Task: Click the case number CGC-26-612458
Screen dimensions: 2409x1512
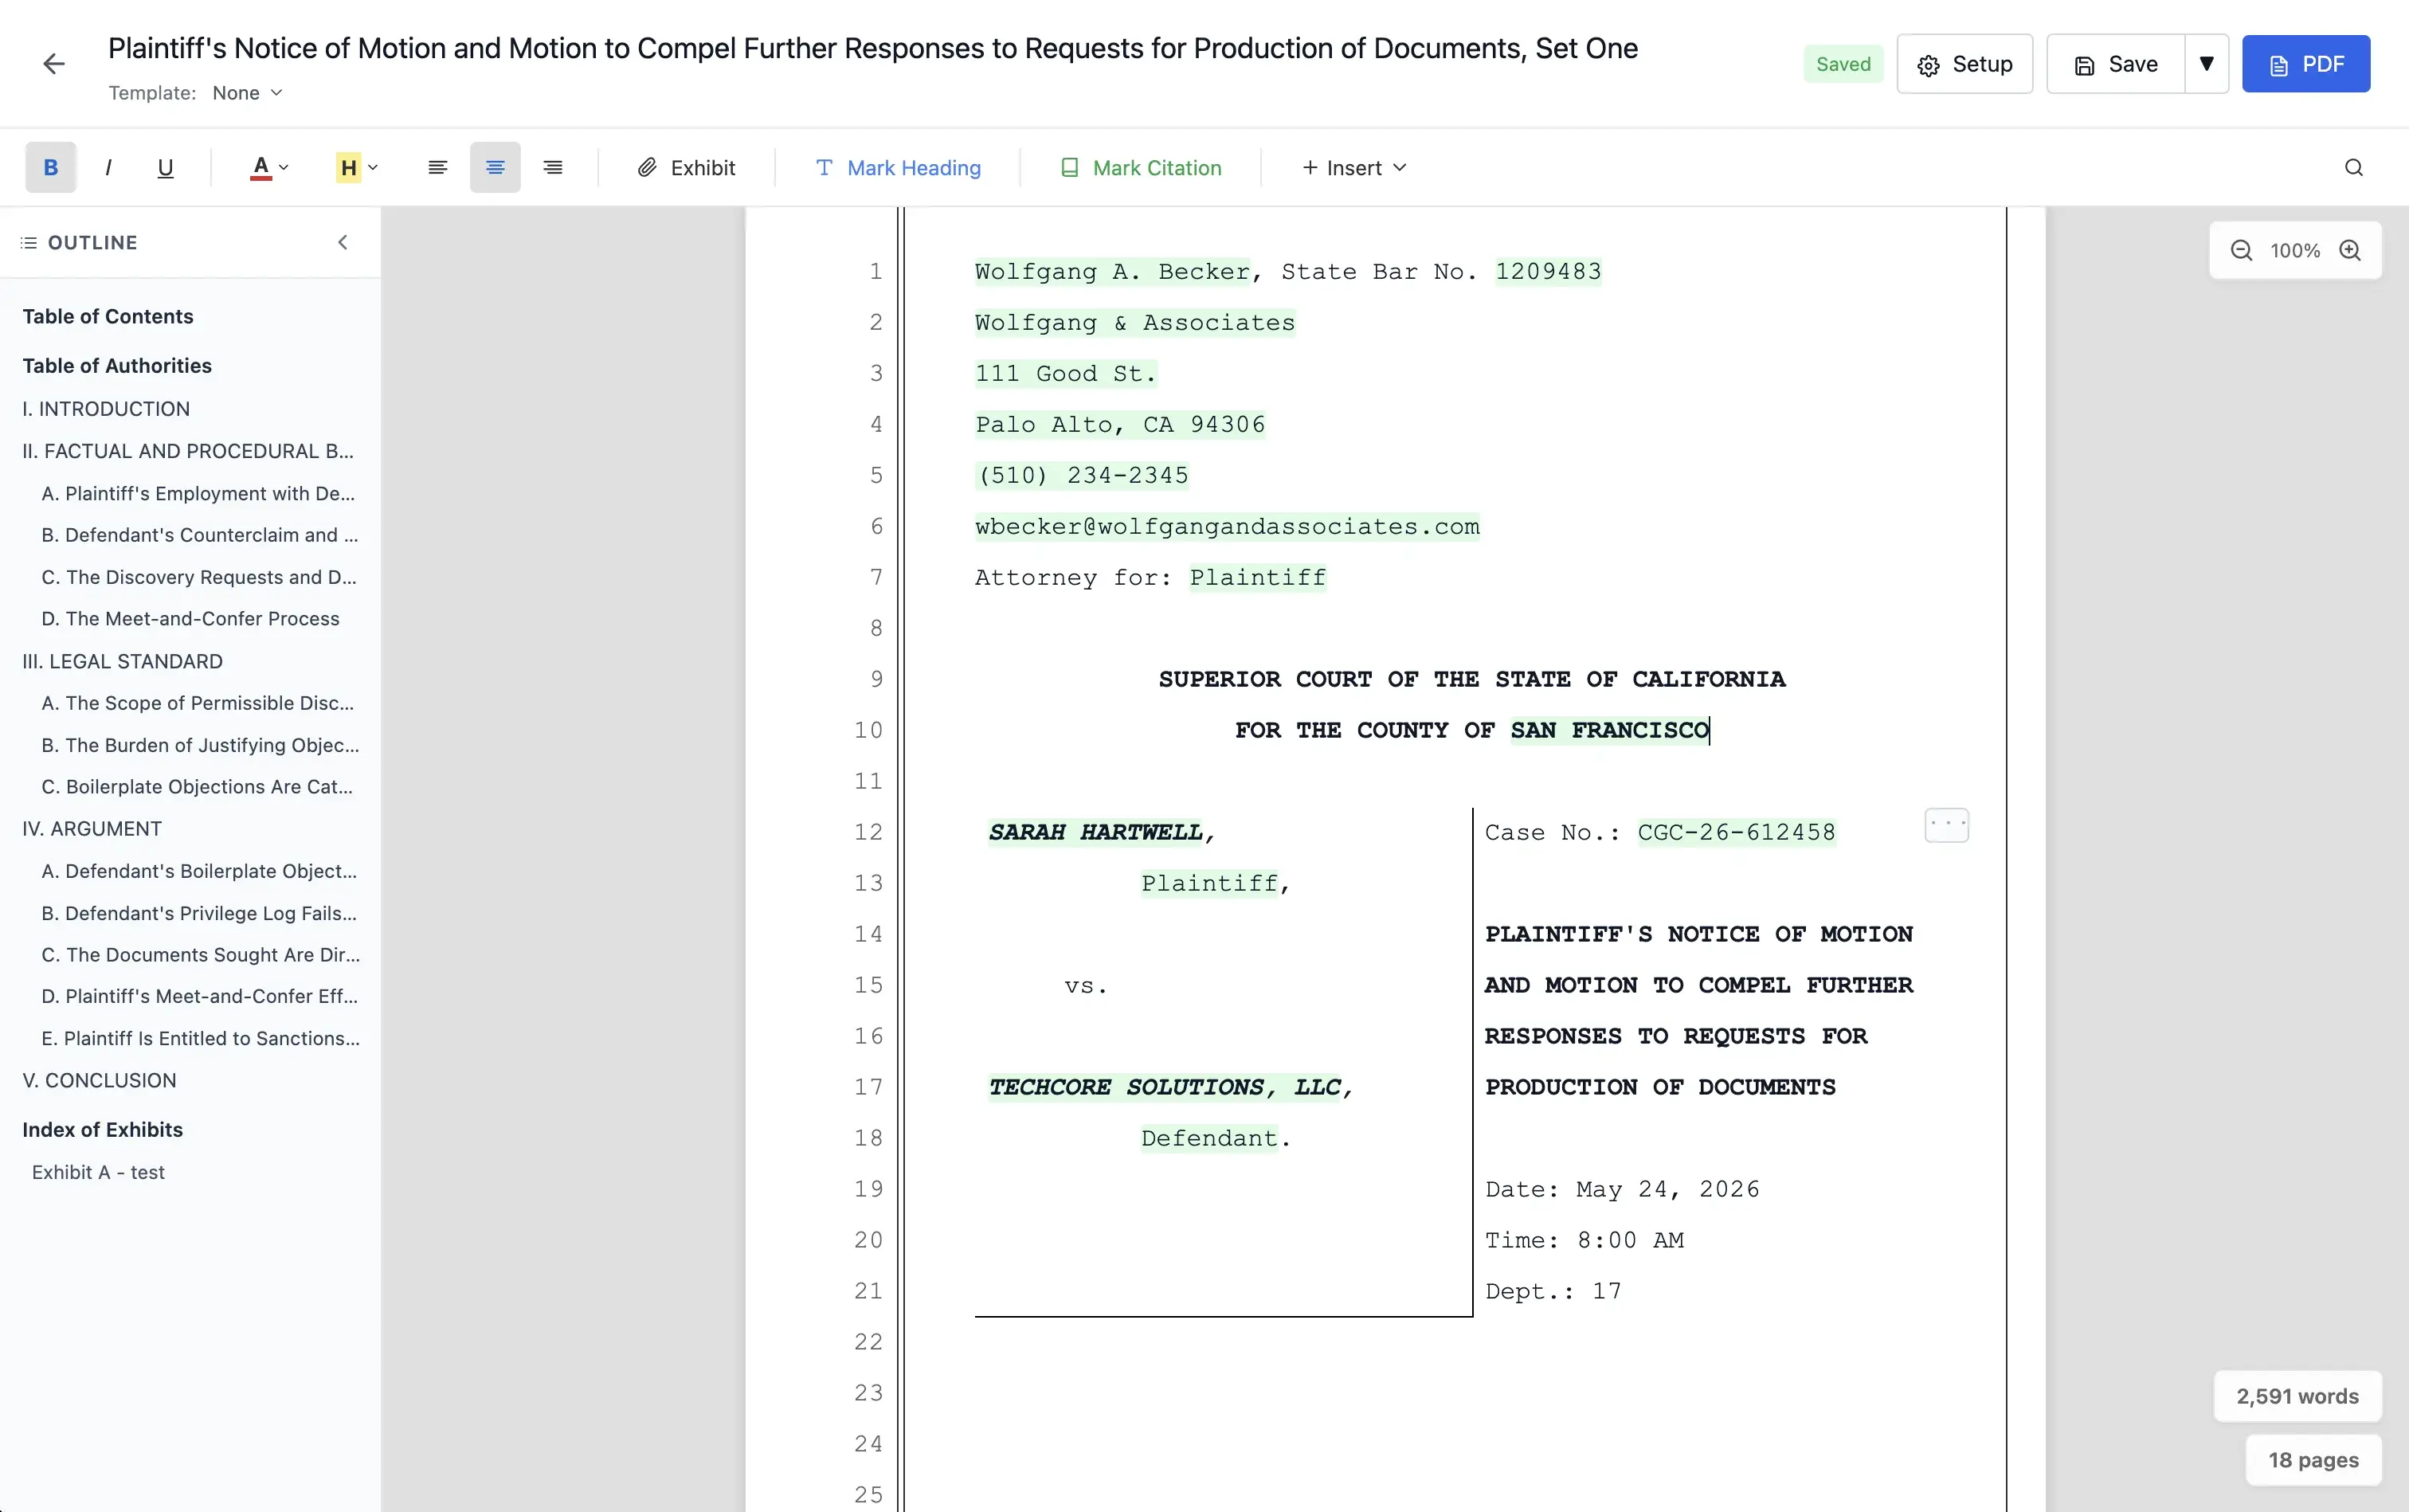Action: coord(1736,832)
